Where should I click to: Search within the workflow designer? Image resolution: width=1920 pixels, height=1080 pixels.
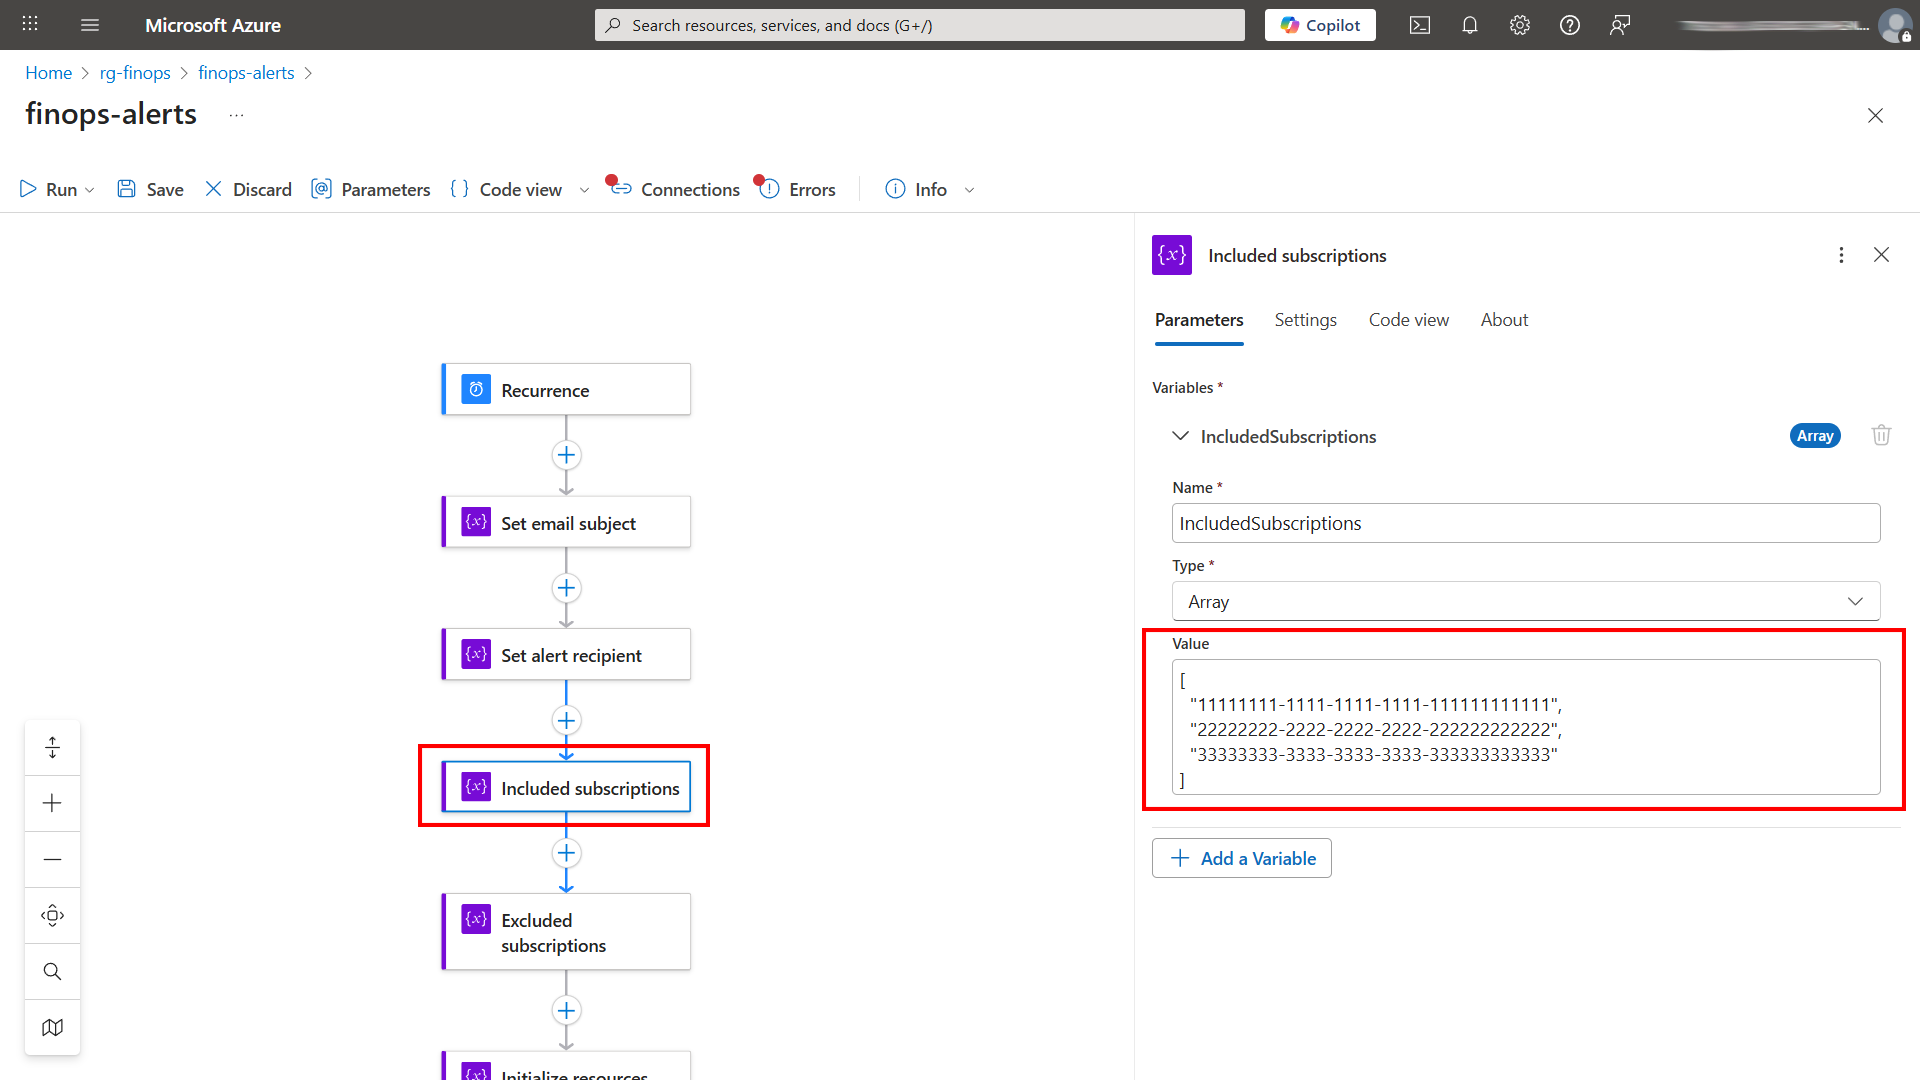52,970
